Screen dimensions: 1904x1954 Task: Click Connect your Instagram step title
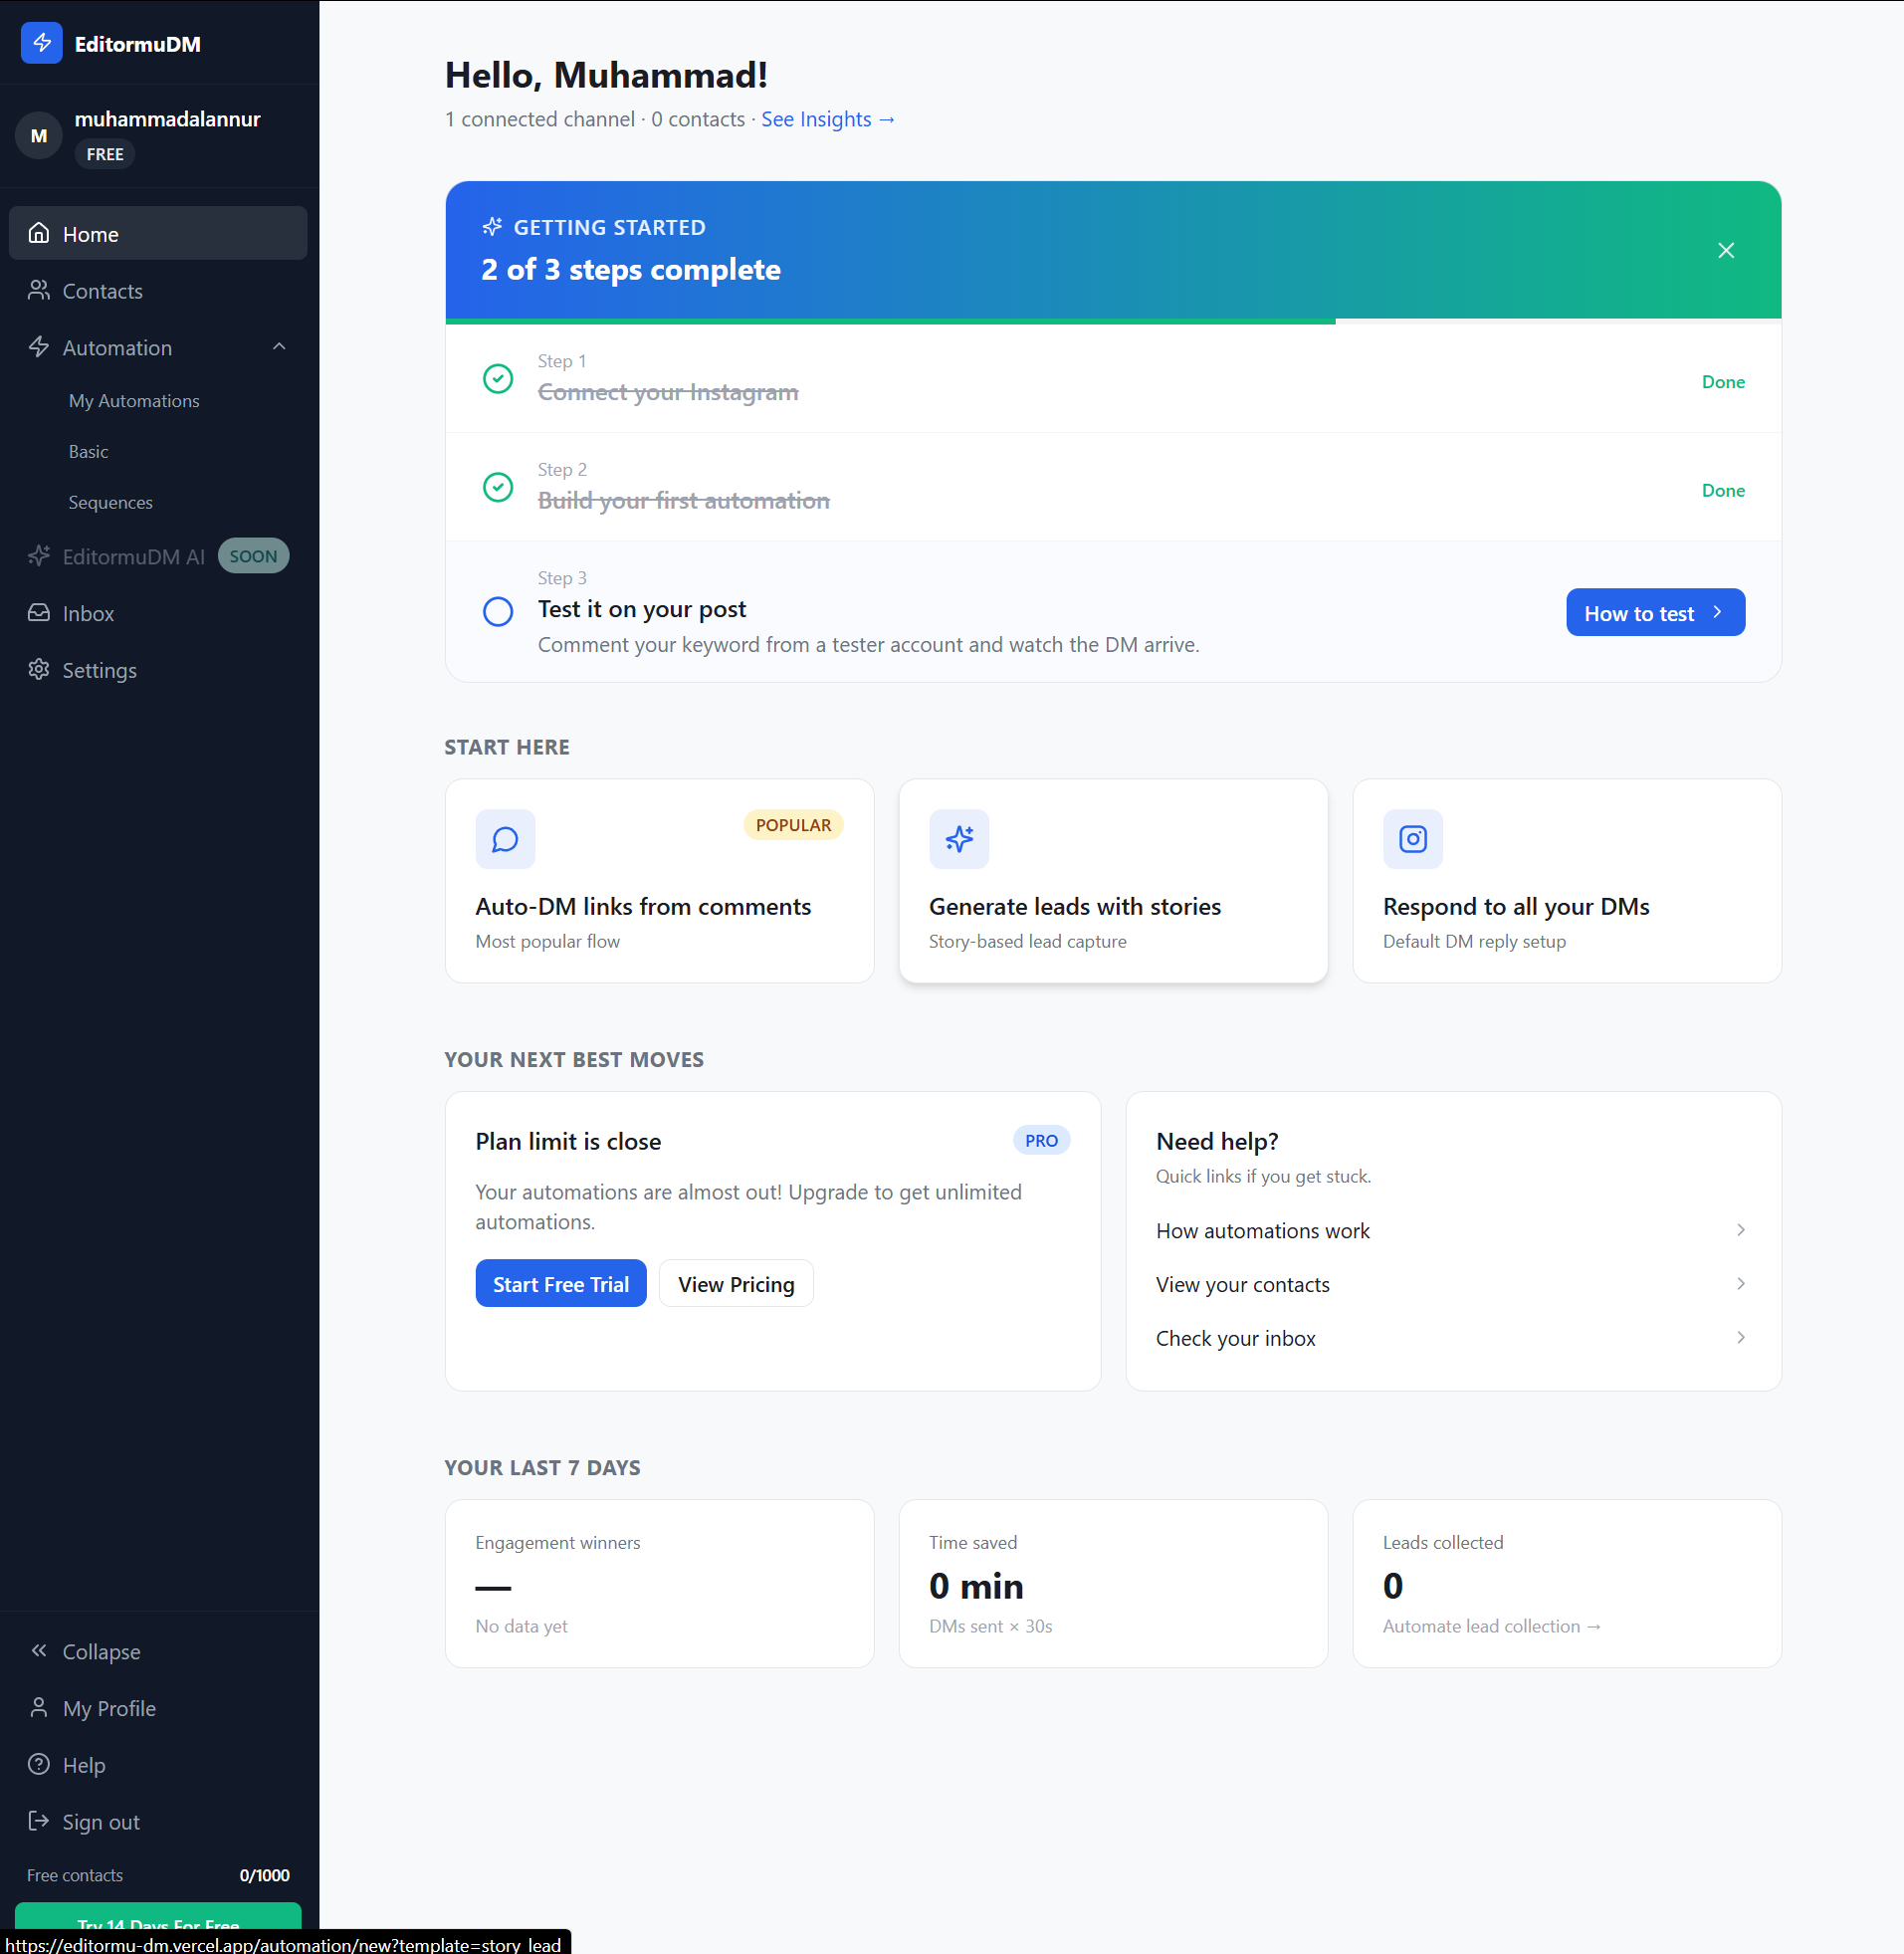click(668, 392)
